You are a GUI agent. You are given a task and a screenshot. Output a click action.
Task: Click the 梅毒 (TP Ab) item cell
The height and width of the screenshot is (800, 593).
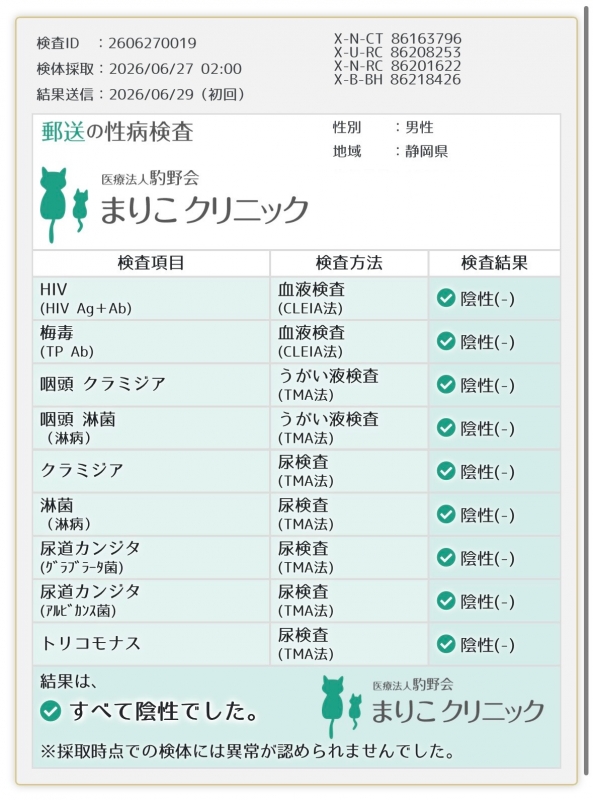tap(151, 342)
